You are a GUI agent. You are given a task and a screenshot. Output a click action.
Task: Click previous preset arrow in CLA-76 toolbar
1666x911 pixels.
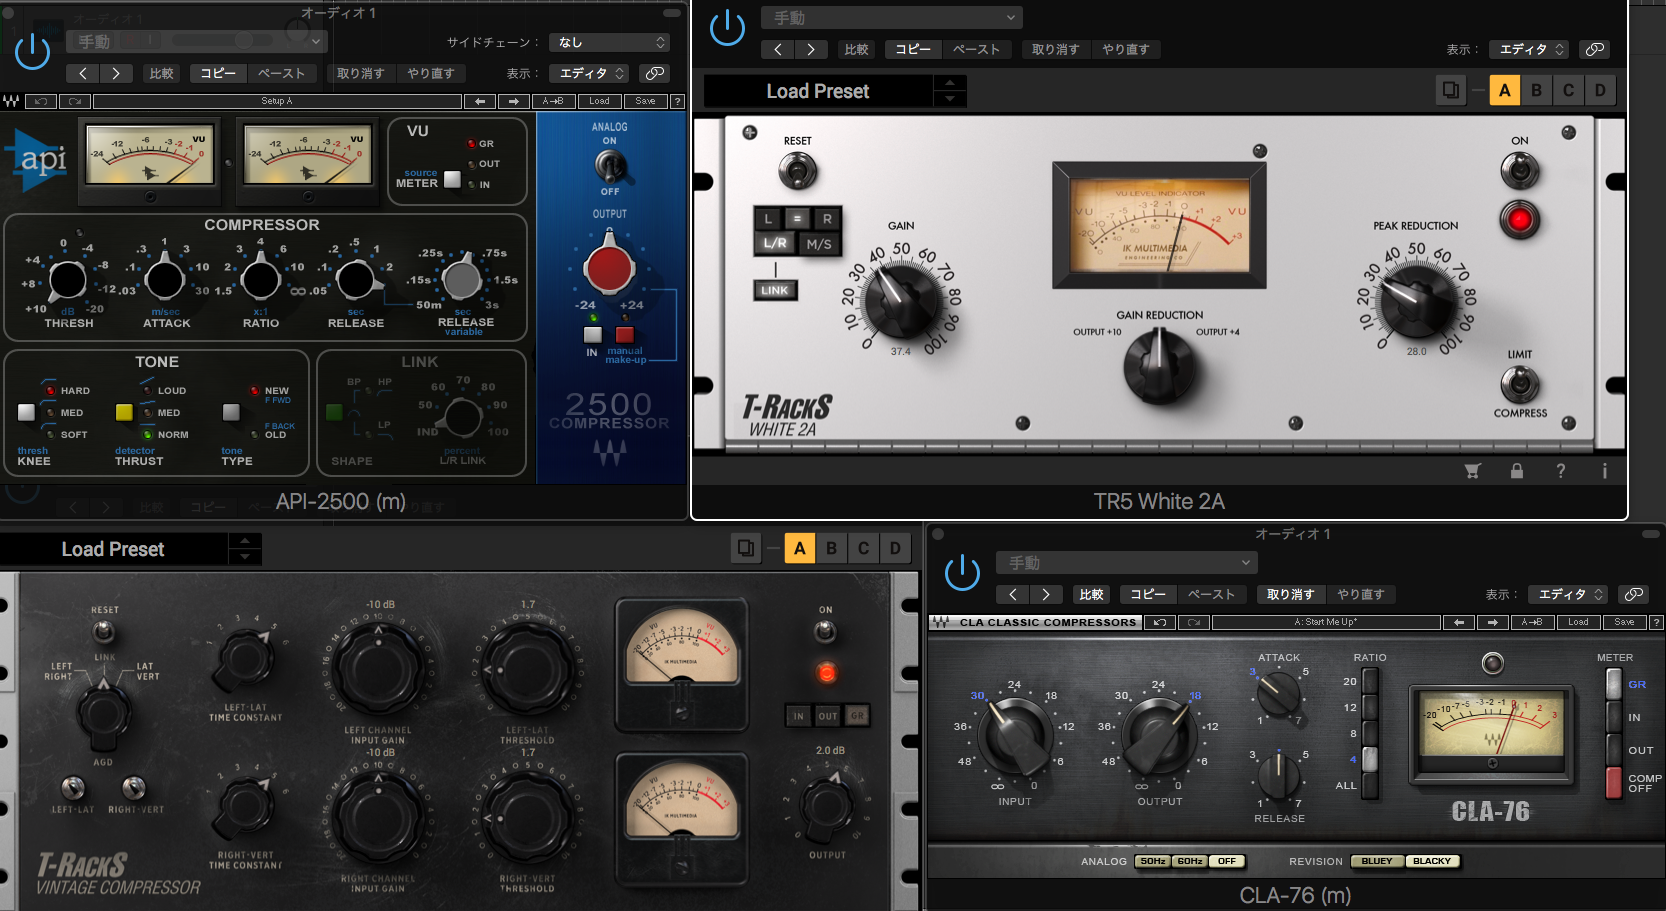1459,622
